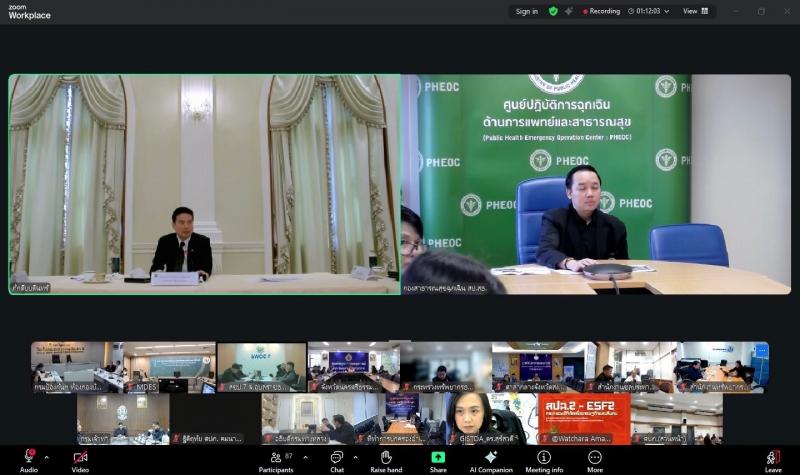The width and height of the screenshot is (800, 475).
Task: Open the Chat panel
Action: pos(337,461)
